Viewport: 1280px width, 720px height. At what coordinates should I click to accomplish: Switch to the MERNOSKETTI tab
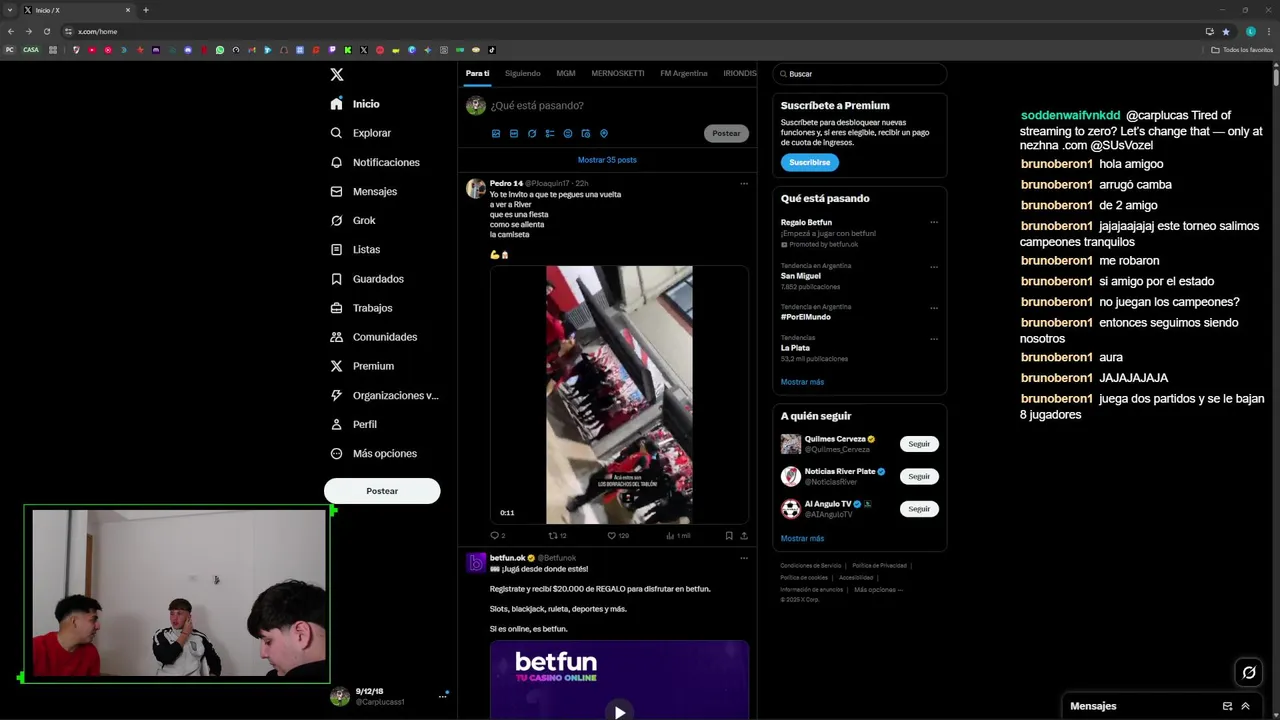pyautogui.click(x=617, y=73)
